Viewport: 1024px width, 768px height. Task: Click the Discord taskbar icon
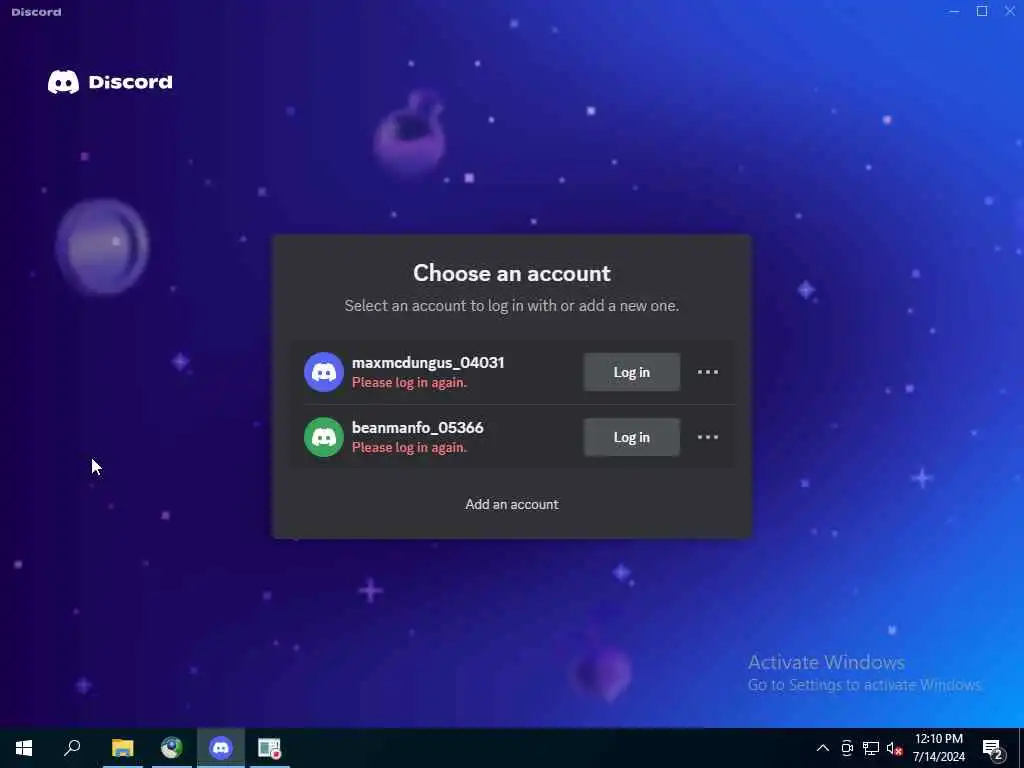221,748
